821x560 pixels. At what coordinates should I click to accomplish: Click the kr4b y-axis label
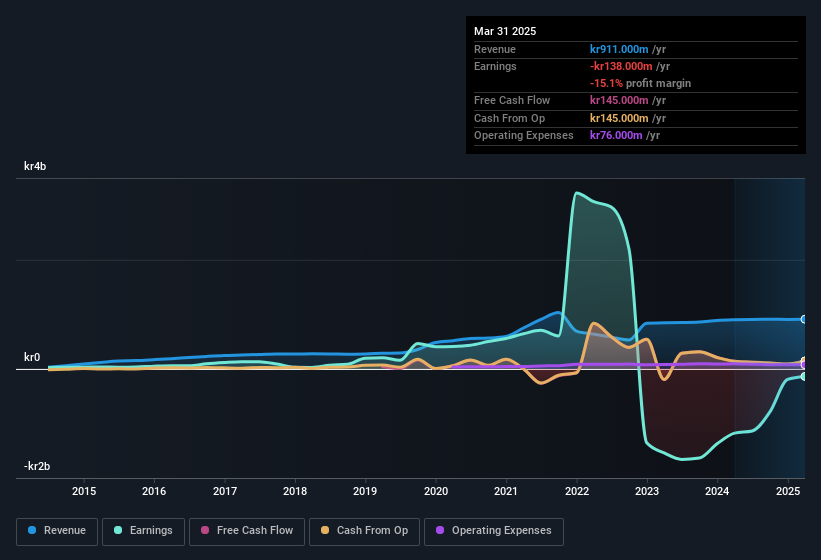[35, 166]
